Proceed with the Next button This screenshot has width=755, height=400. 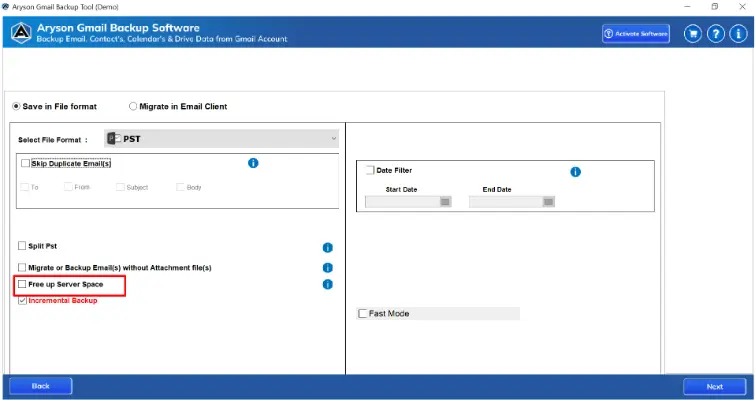tap(715, 387)
